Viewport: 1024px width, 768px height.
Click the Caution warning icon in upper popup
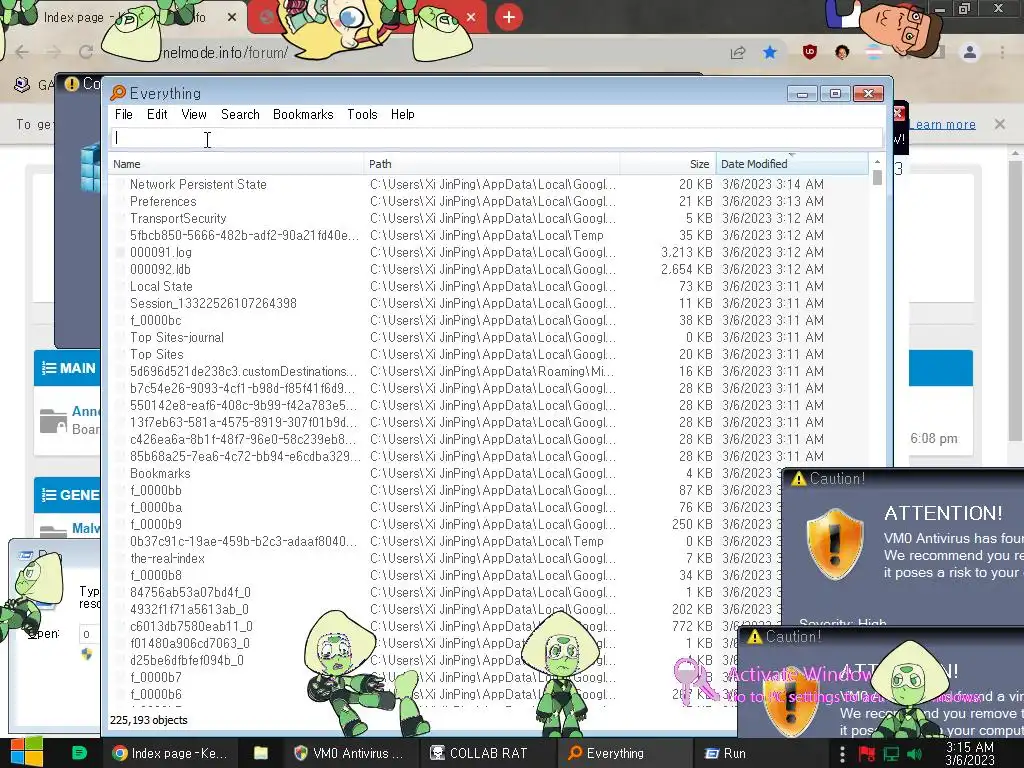(x=798, y=479)
